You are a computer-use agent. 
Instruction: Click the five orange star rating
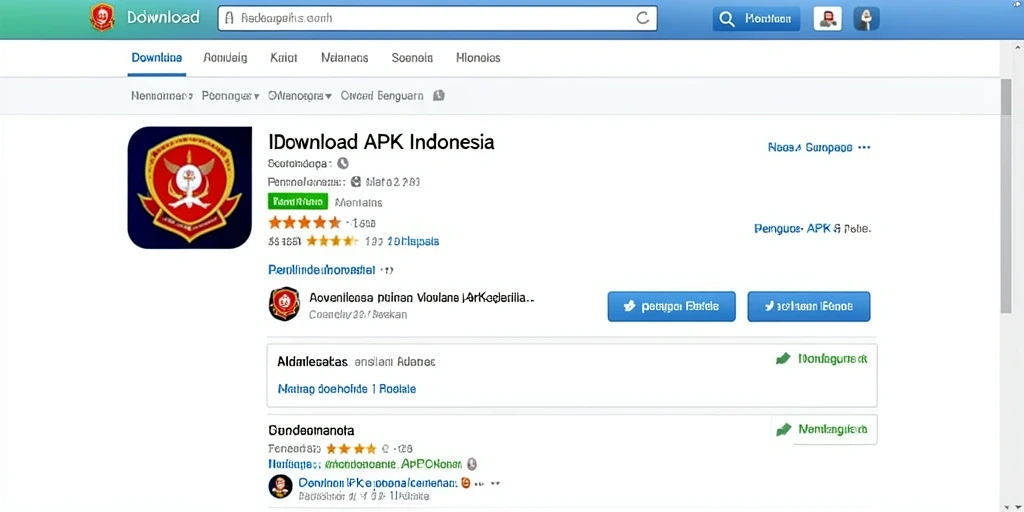[x=304, y=222]
